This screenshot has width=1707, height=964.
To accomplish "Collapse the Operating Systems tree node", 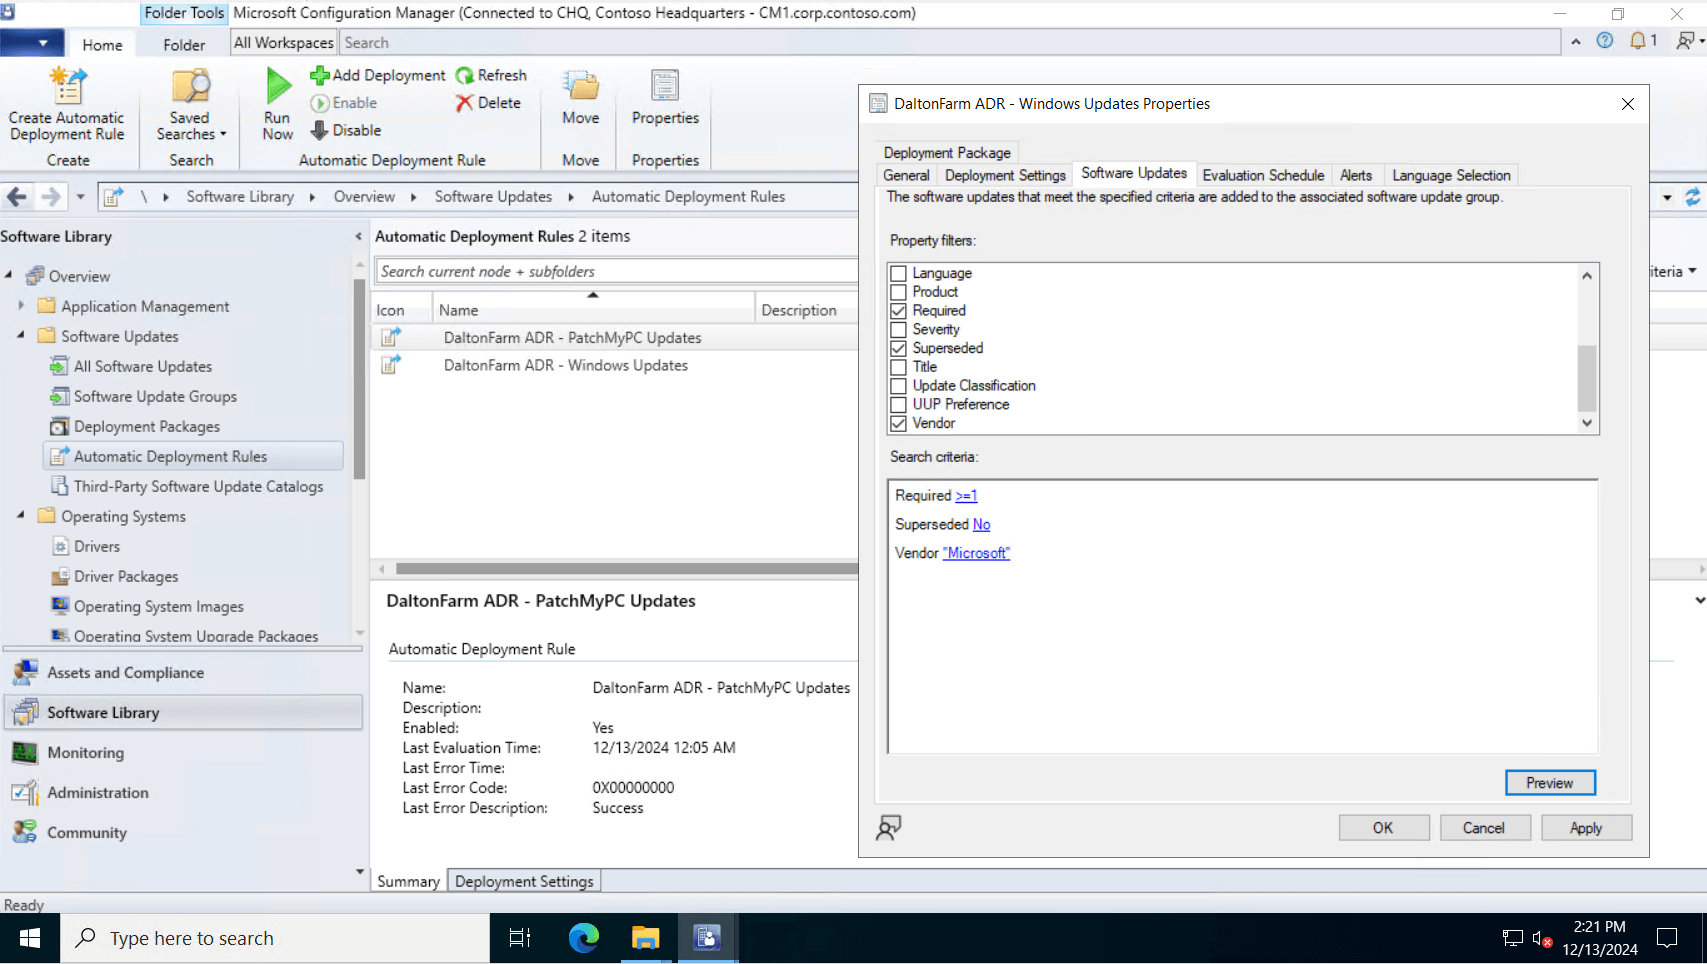I will pyautogui.click(x=21, y=516).
